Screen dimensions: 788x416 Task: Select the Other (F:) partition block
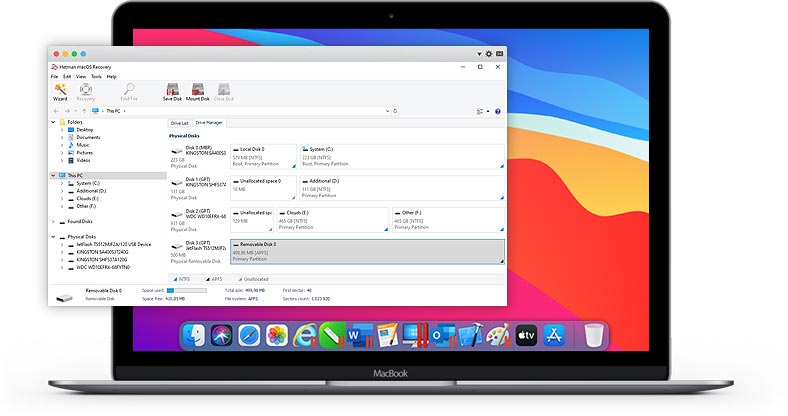coord(448,220)
